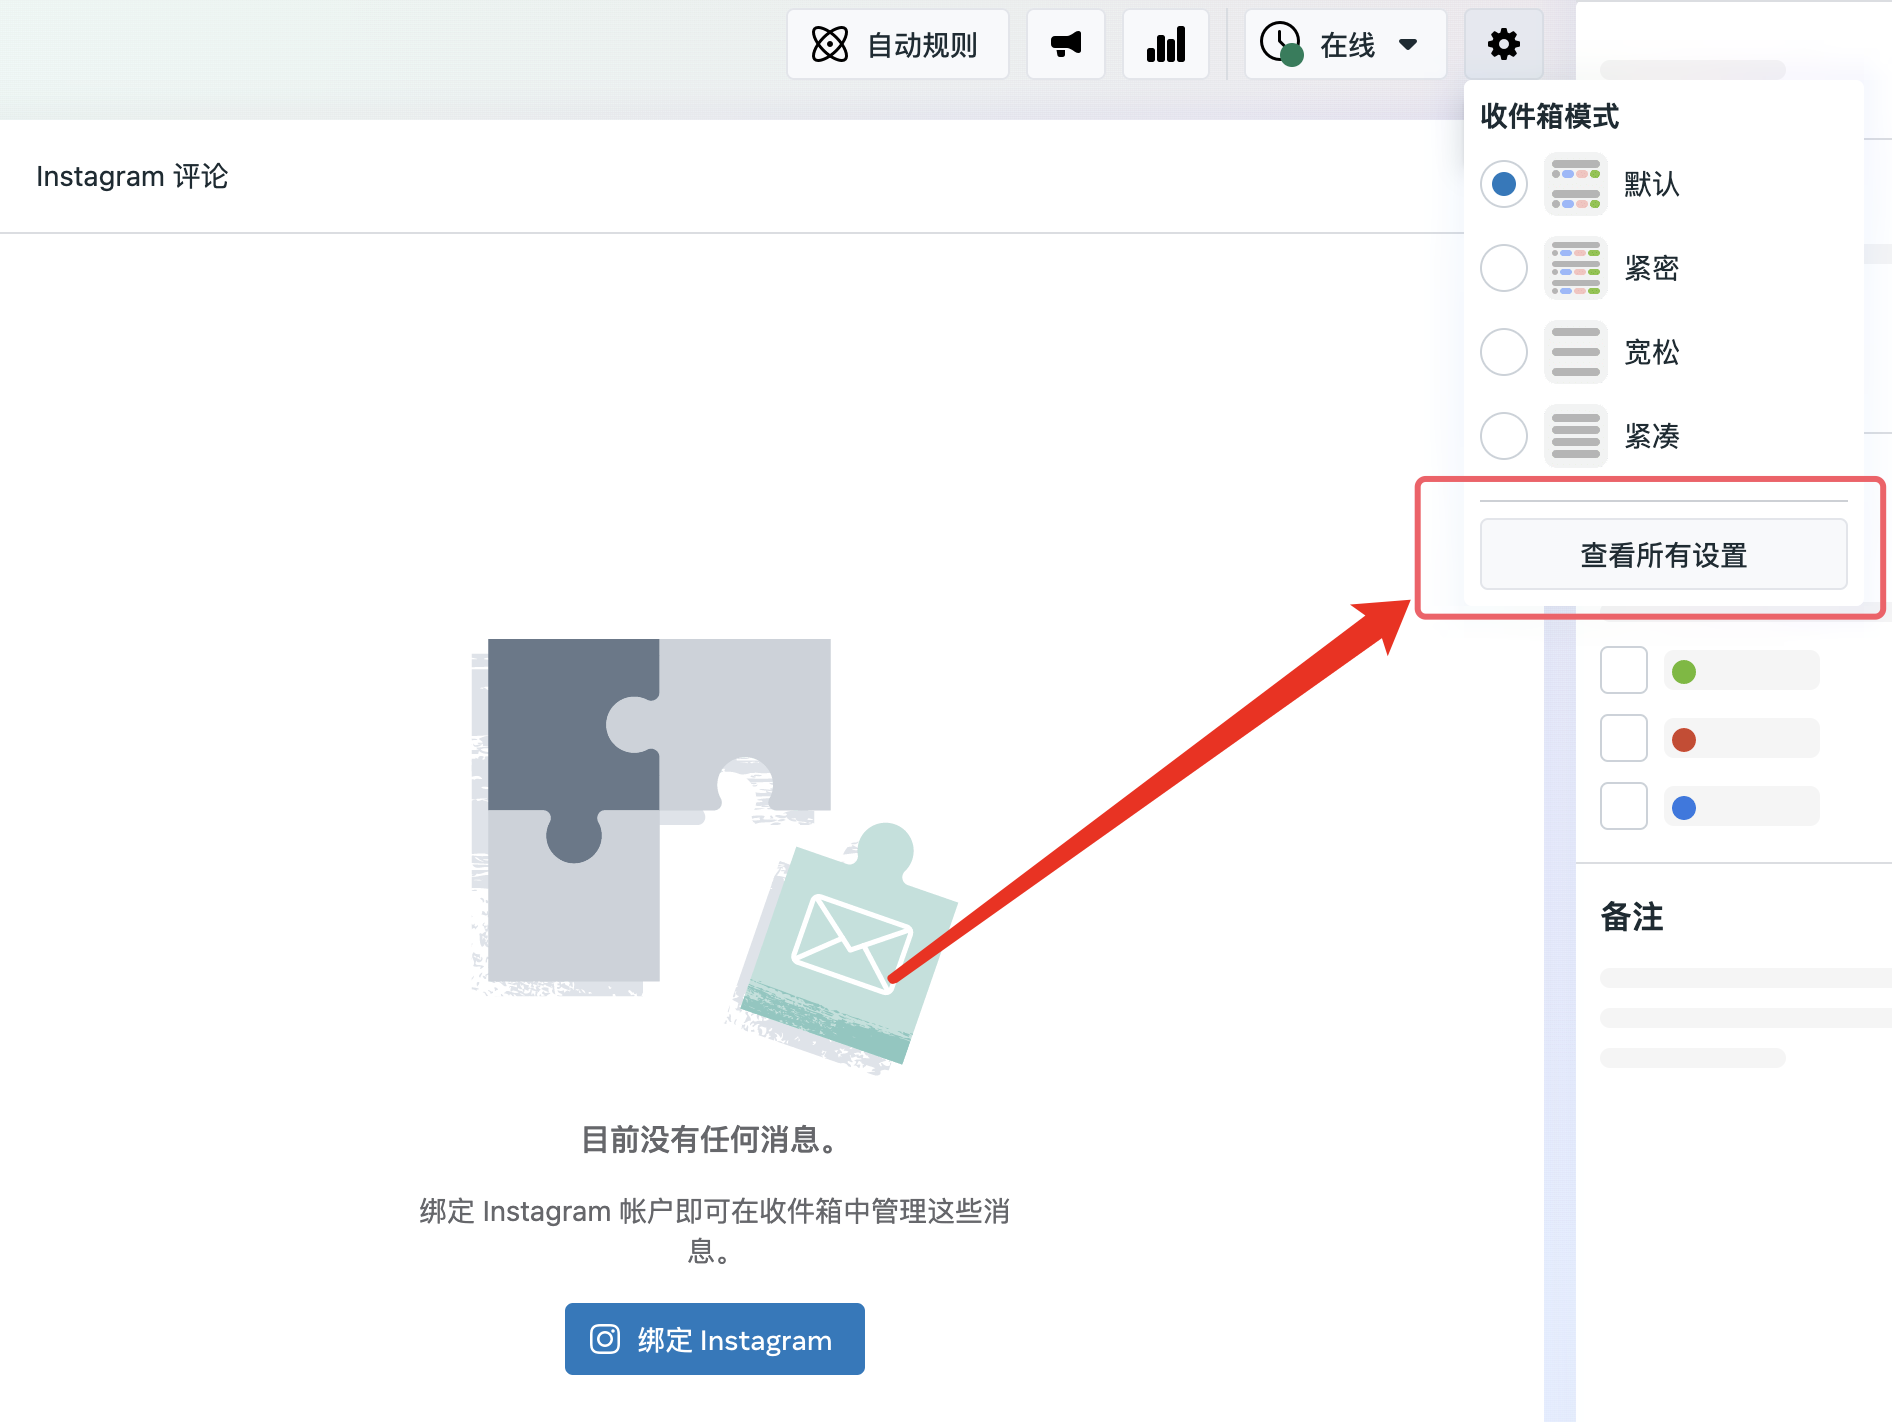Click the 宽松 layout preview icon
Image resolution: width=1892 pixels, height=1422 pixels.
[x=1576, y=352]
